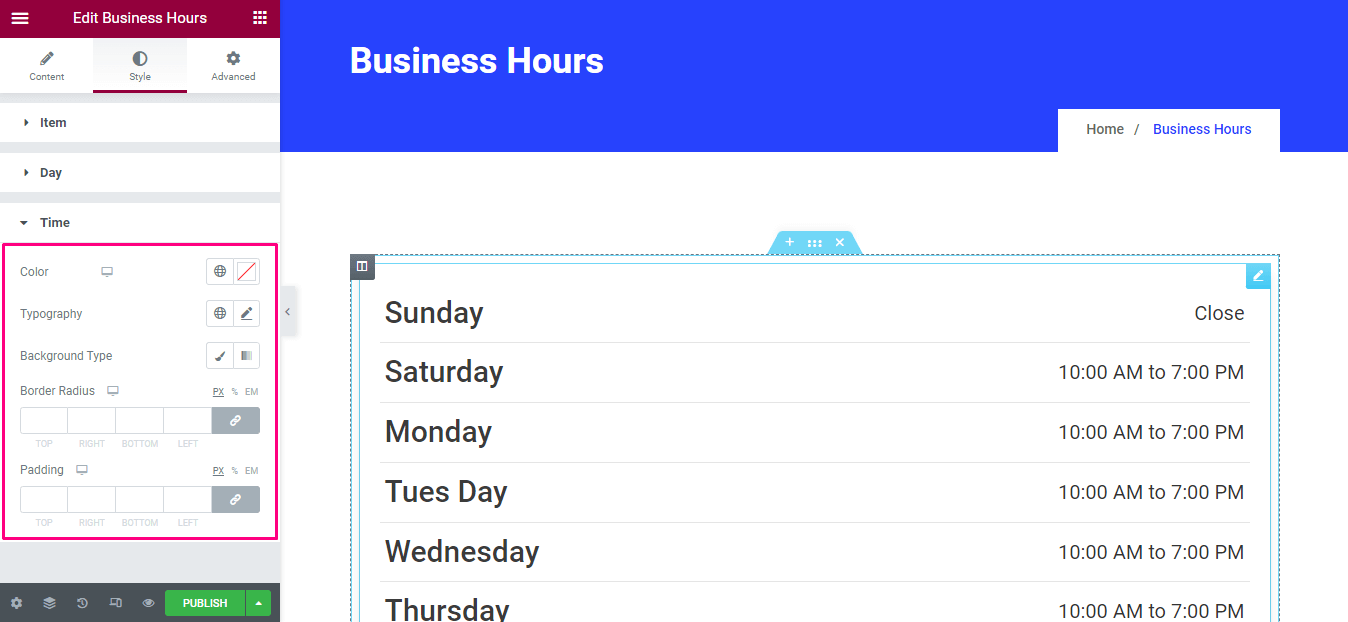Toggle linked values for Border Radius
The height and width of the screenshot is (622, 1348).
(236, 421)
